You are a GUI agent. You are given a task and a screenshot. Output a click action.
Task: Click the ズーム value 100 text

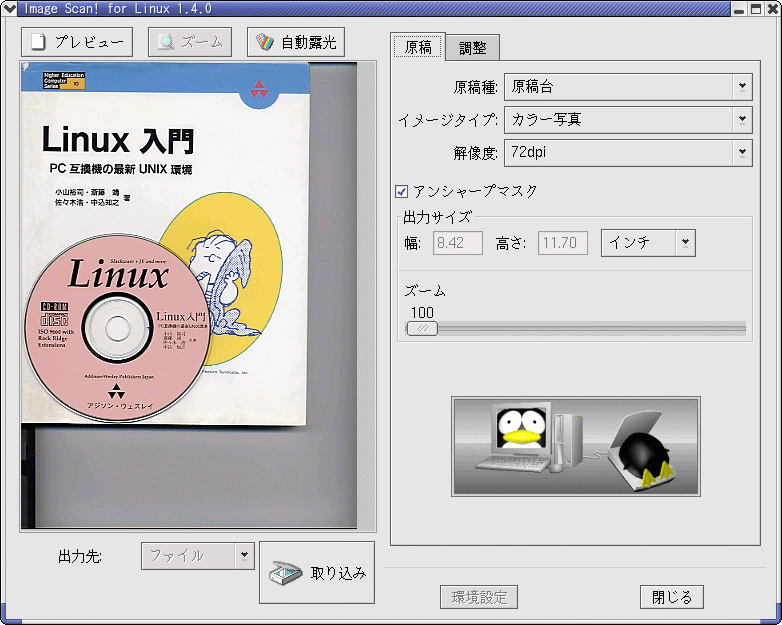pyautogui.click(x=422, y=313)
